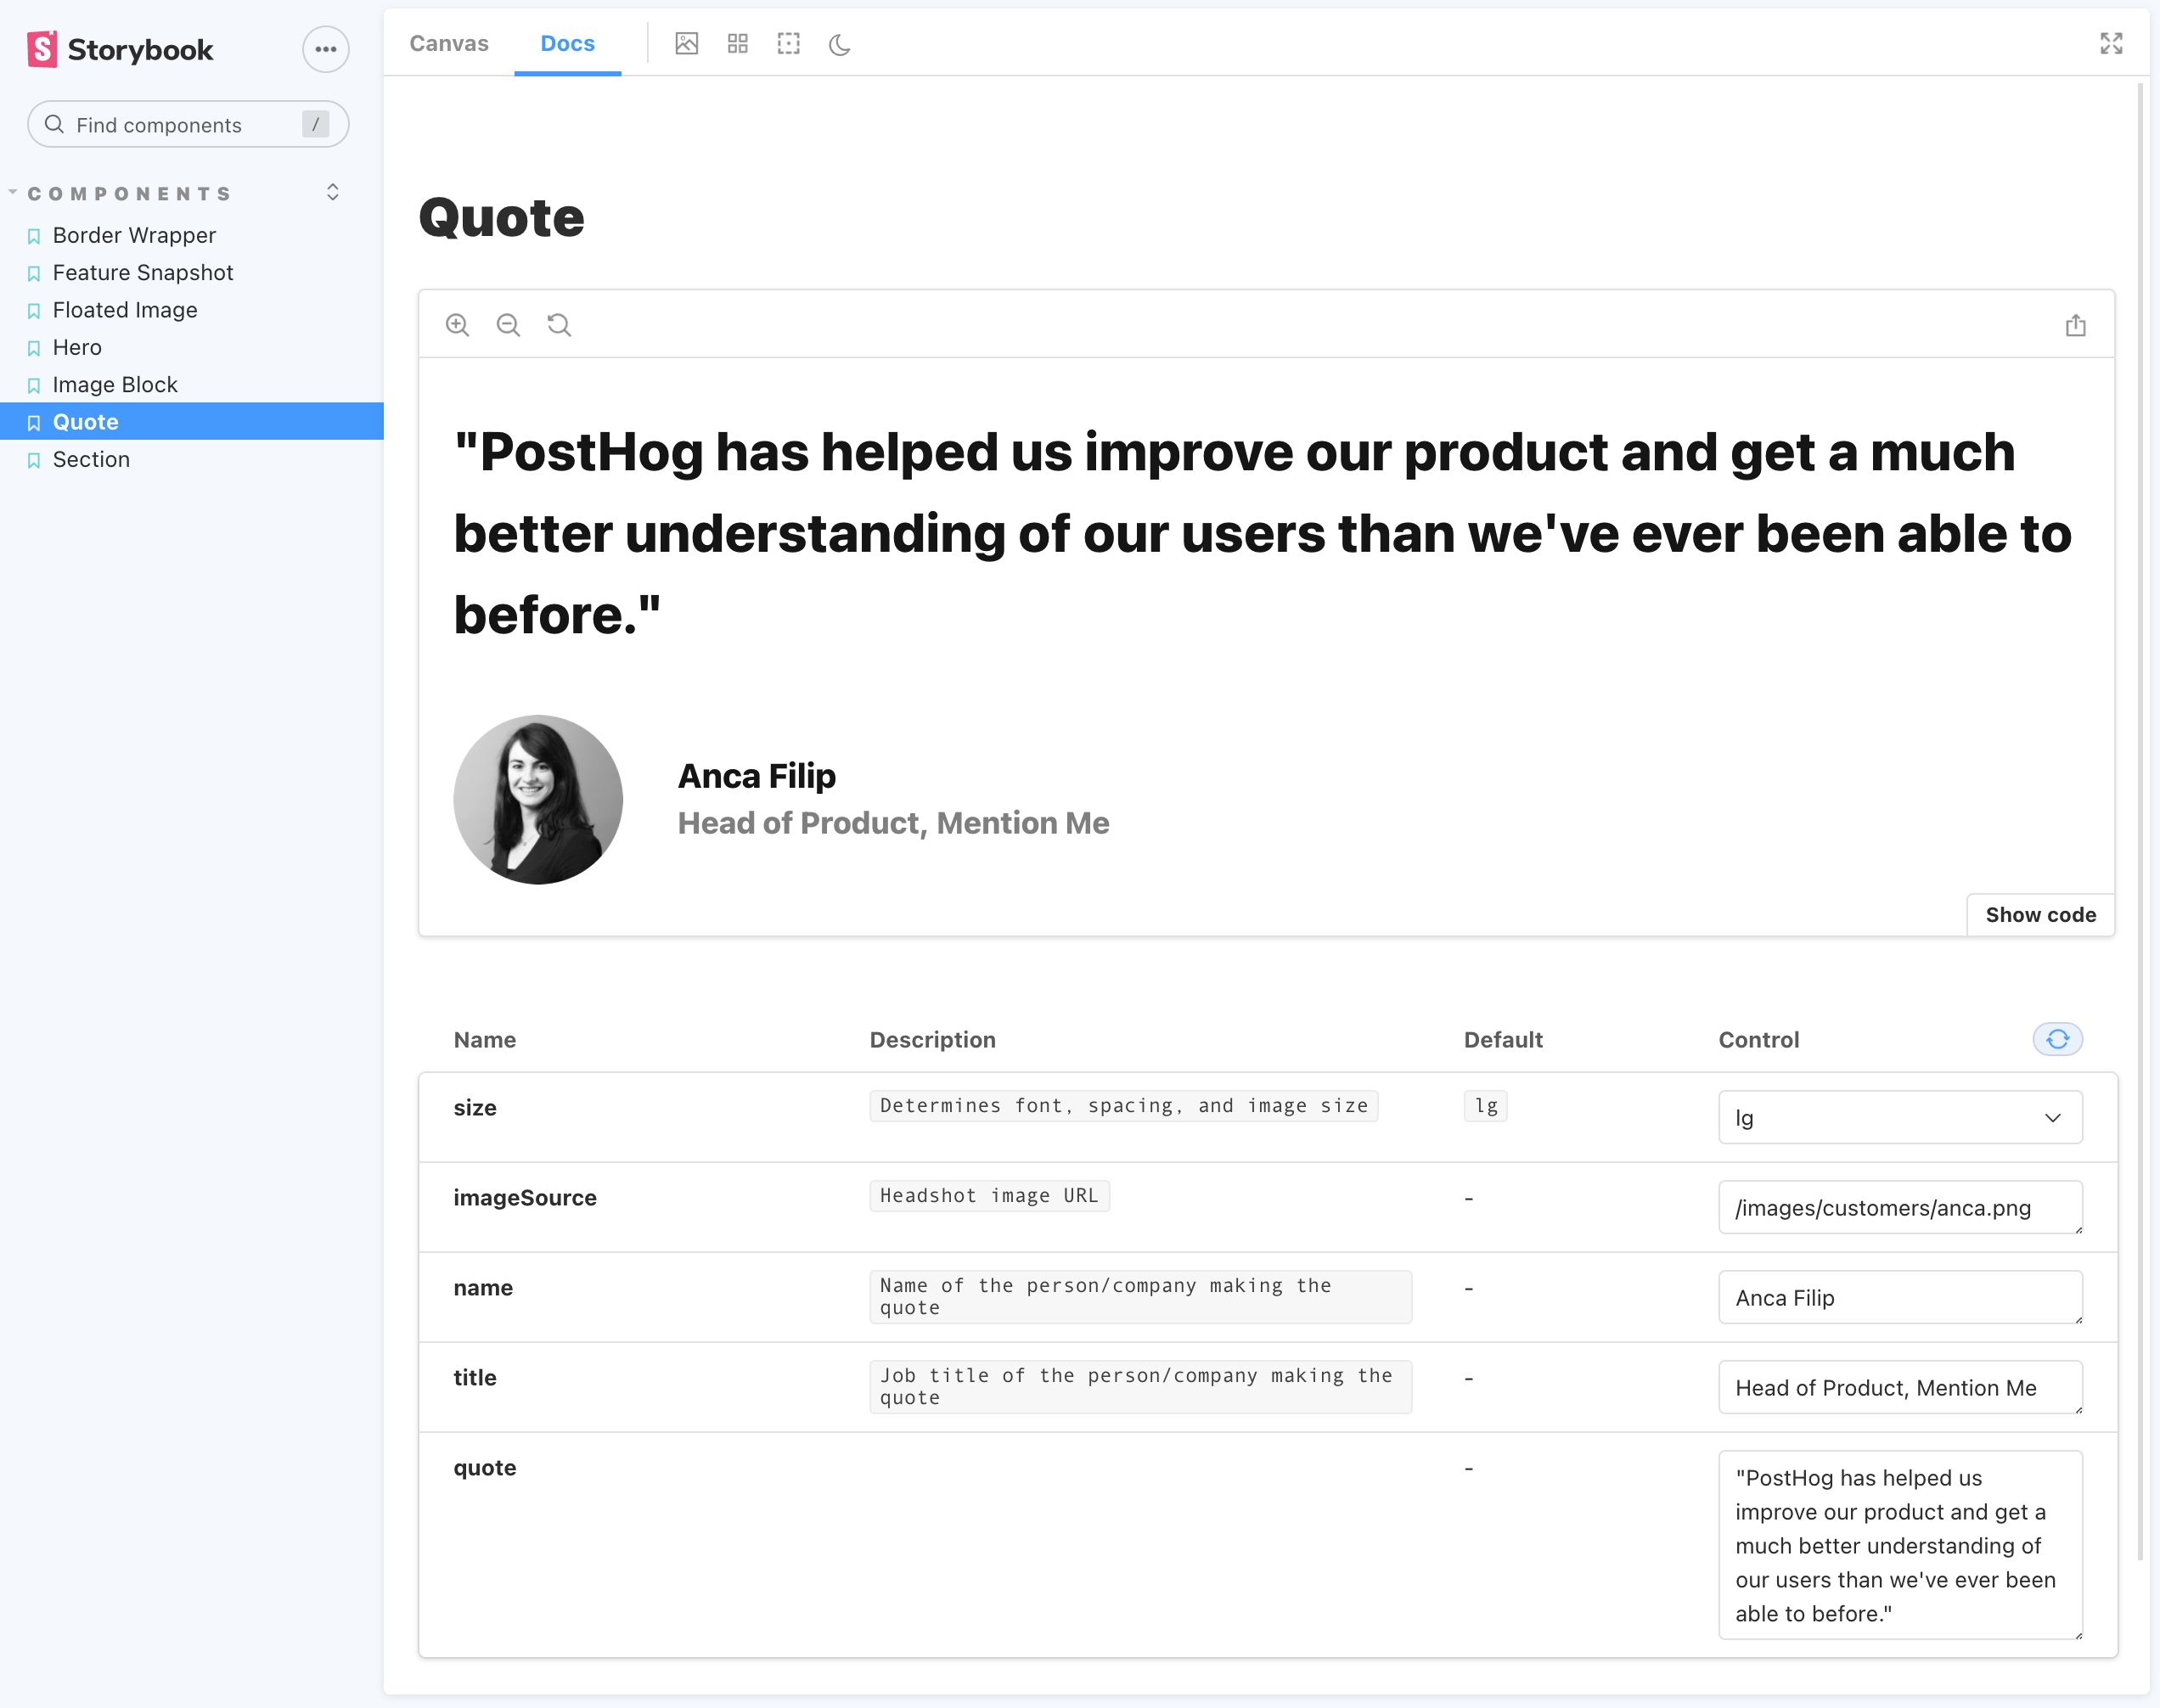
Task: Expand all components using sidebar arrows
Action: (333, 192)
